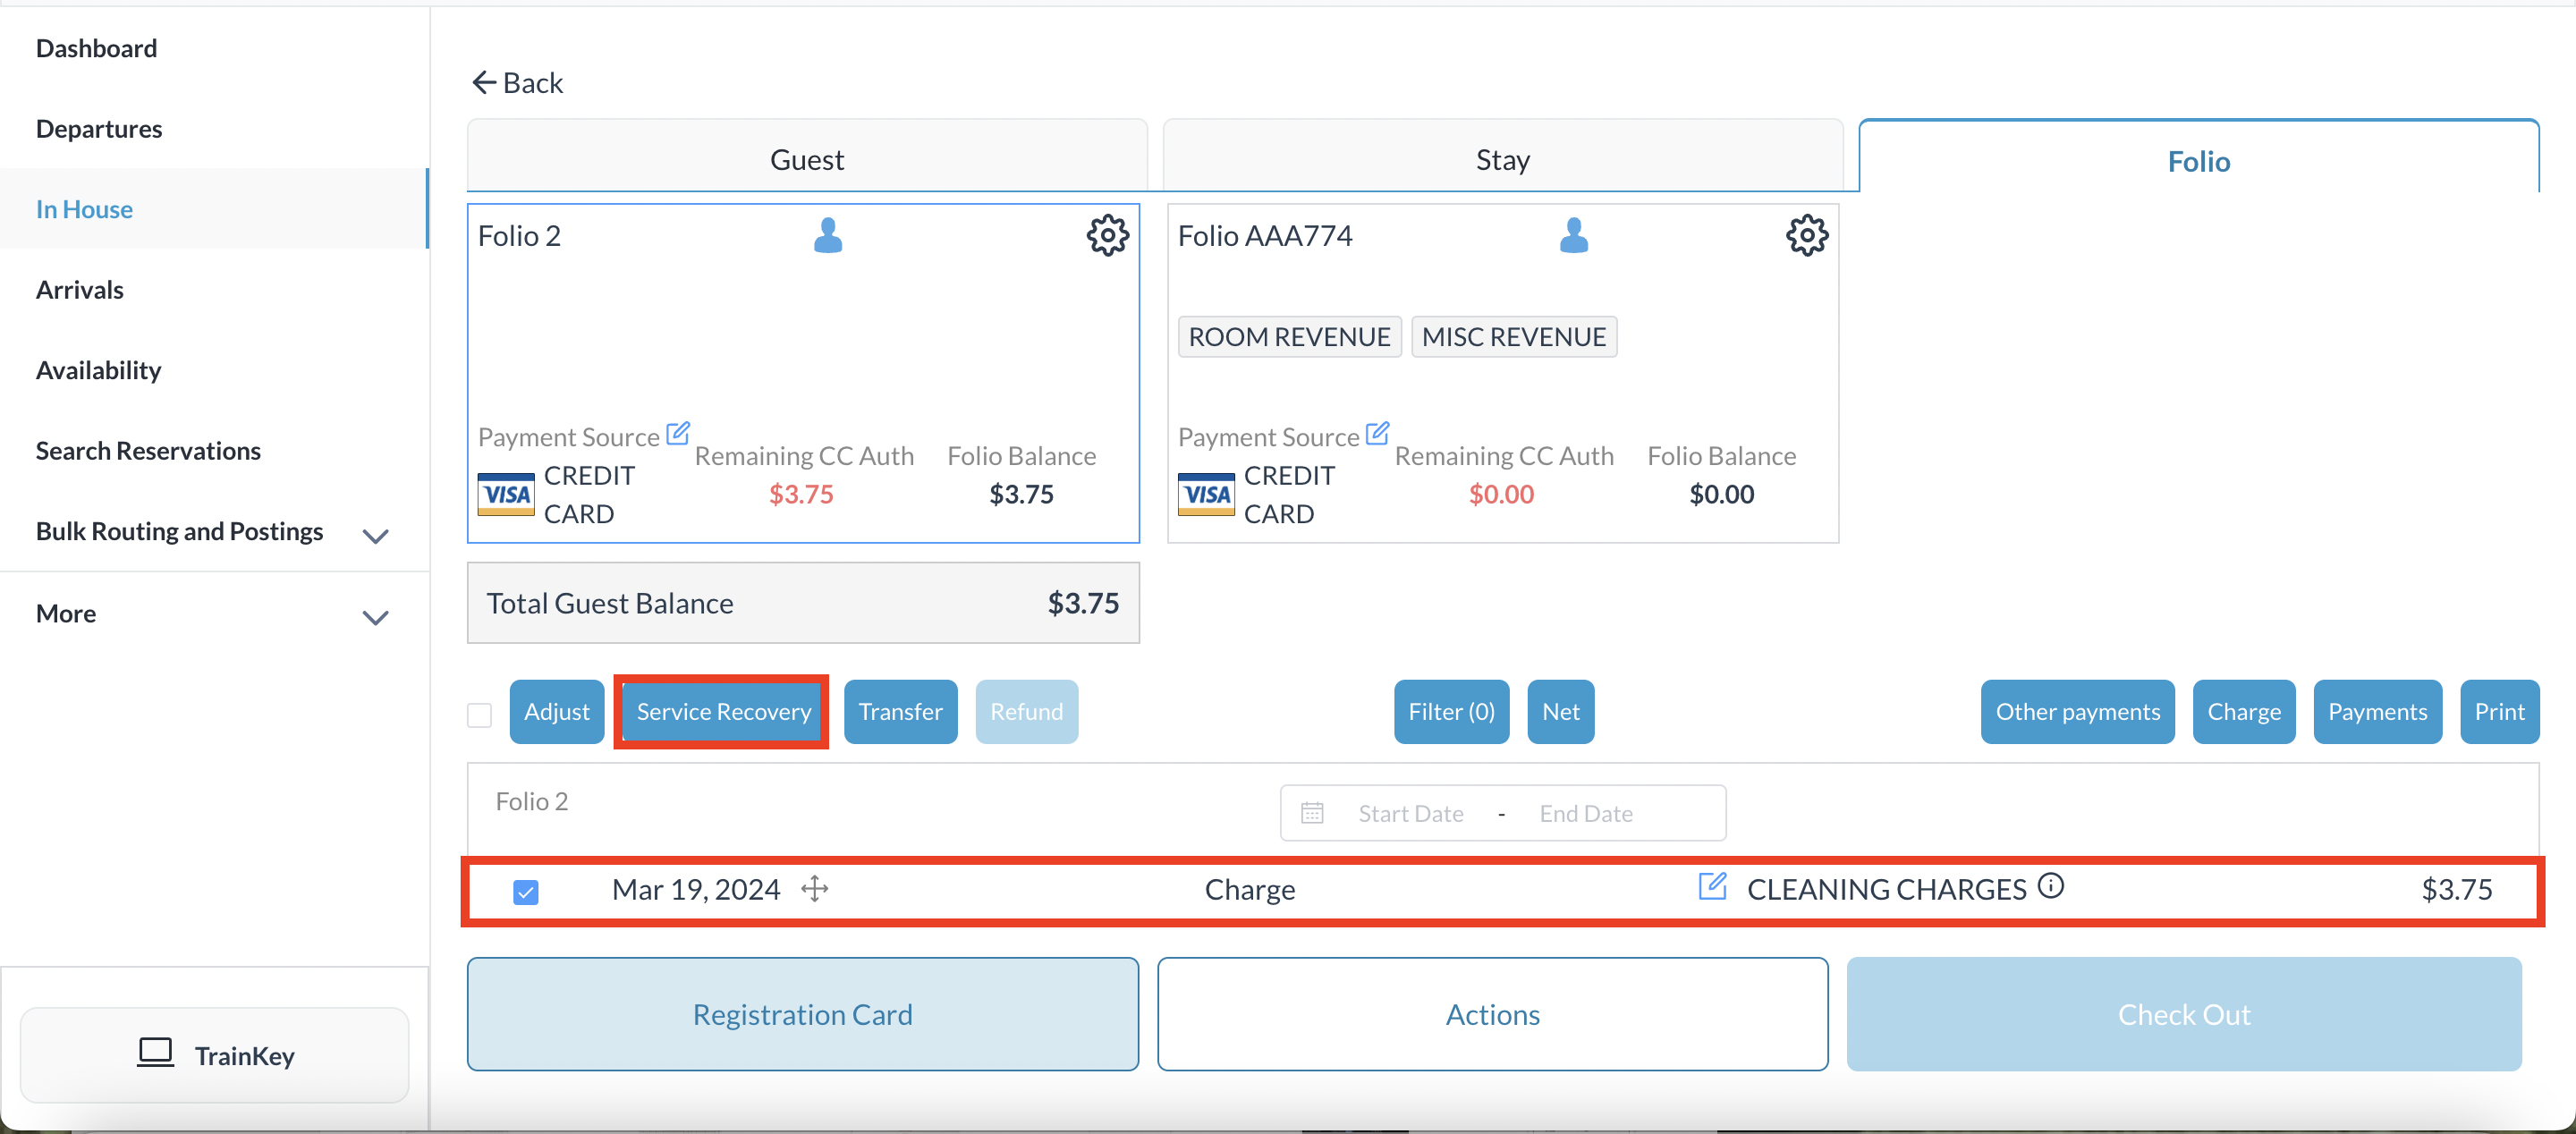Expand the More sidebar section
Screen dimensions: 2576x1134
tap(375, 617)
